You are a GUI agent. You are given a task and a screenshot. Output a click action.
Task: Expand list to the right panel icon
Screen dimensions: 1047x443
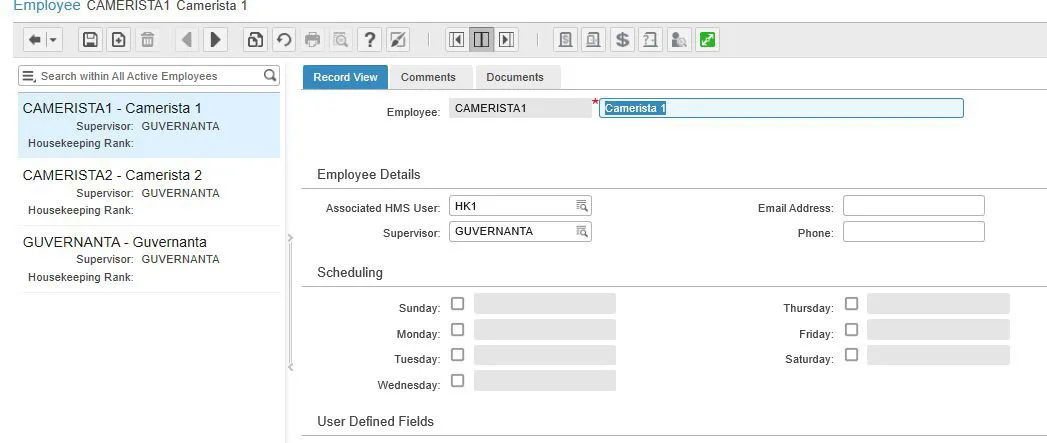(x=505, y=40)
